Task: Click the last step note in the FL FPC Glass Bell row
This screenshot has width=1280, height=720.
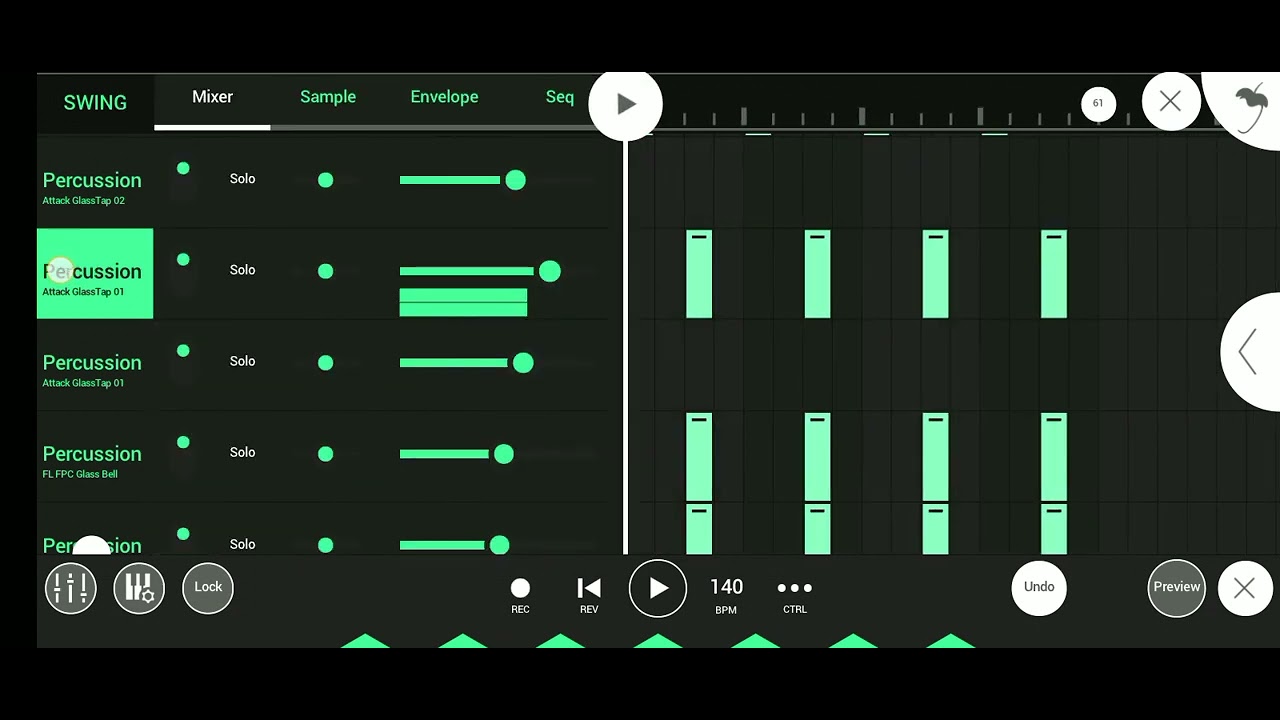Action: point(1054,457)
